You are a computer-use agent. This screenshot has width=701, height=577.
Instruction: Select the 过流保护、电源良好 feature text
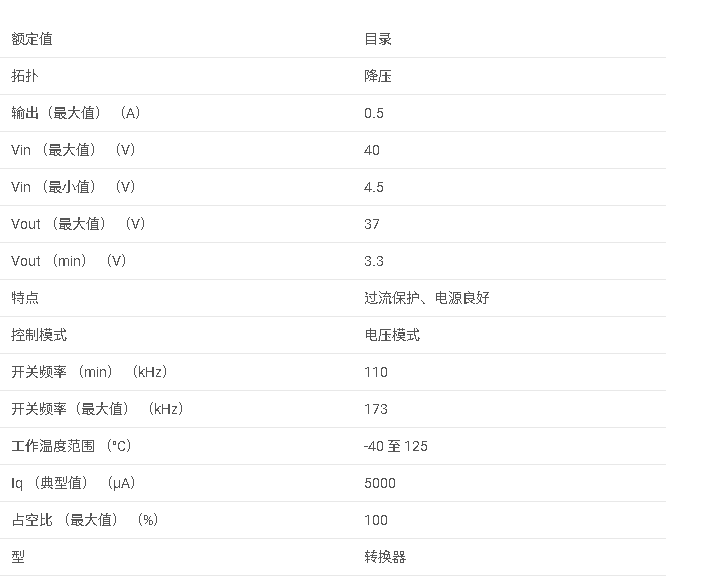[x=426, y=298]
